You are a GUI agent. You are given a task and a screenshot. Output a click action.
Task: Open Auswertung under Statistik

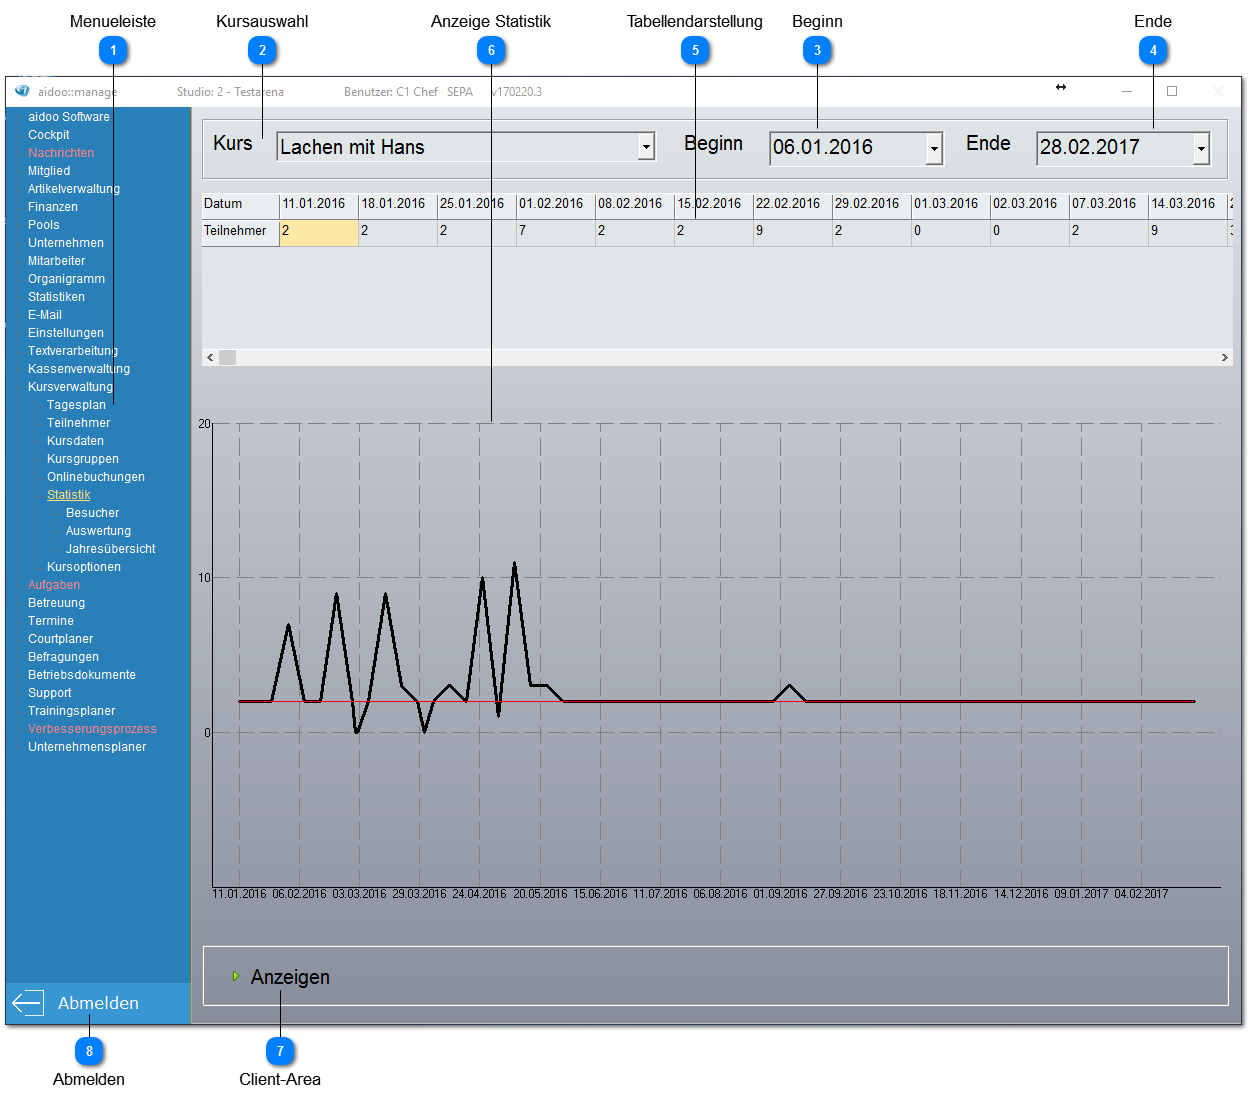coord(98,531)
